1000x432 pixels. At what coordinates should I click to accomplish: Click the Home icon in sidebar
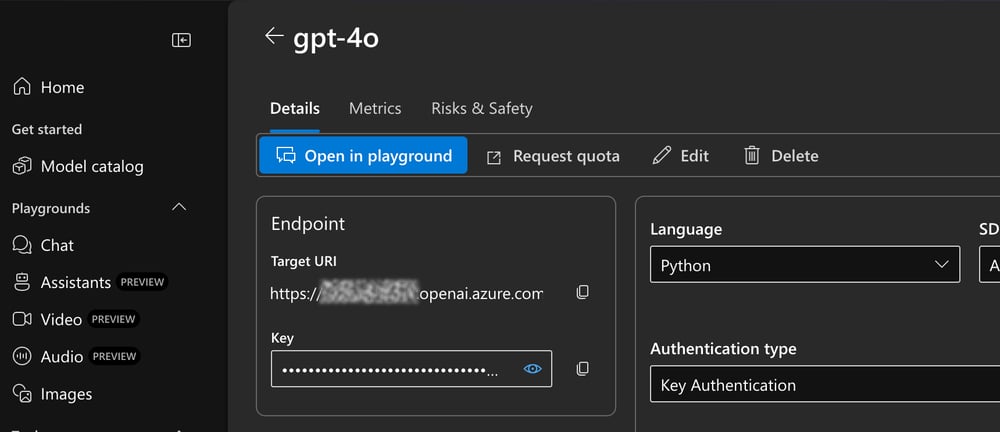(22, 88)
